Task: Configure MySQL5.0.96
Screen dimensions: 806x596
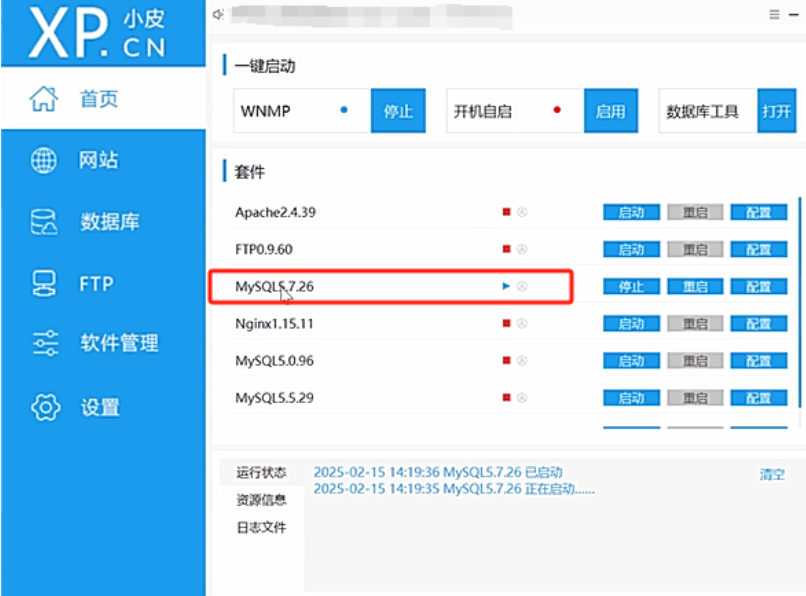Action: pyautogui.click(x=759, y=360)
